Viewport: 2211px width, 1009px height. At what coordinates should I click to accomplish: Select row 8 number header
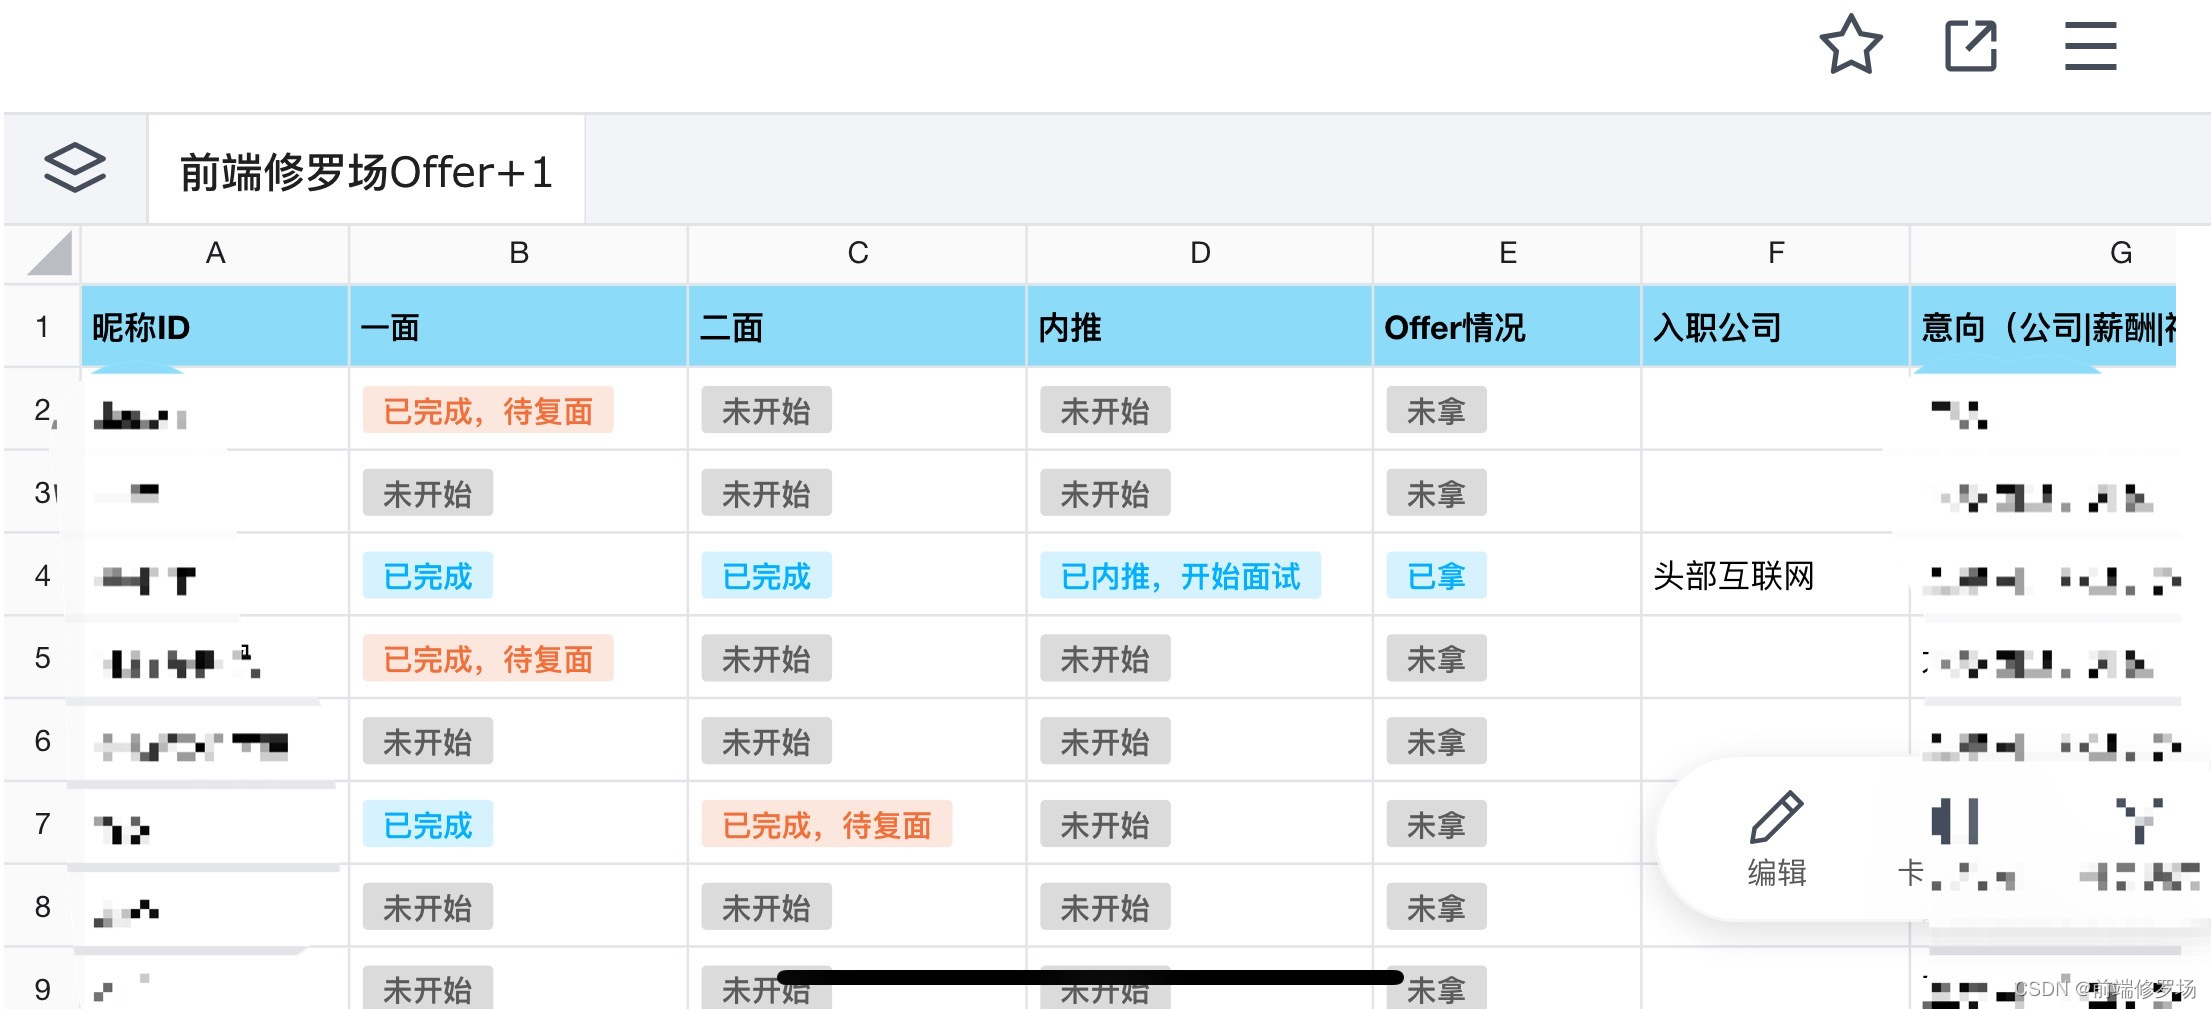(42, 907)
